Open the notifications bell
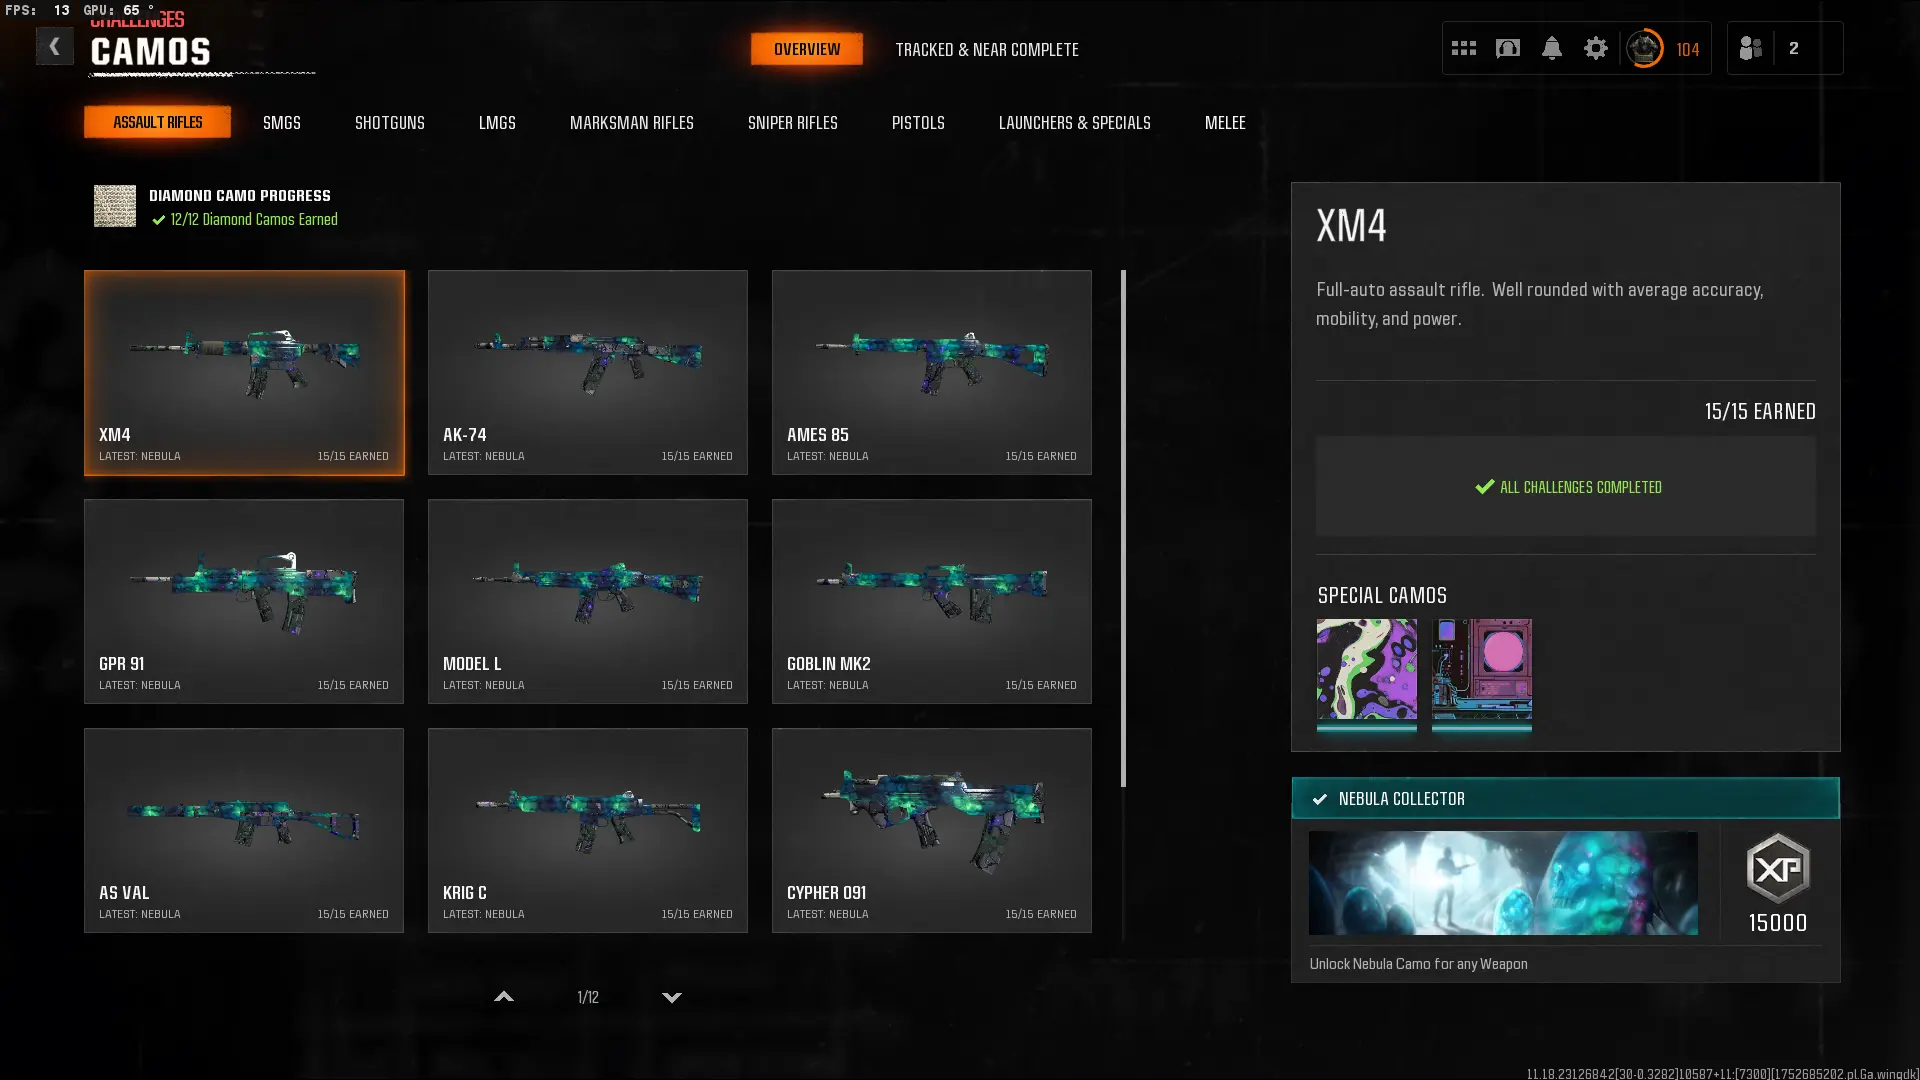 1551,48
